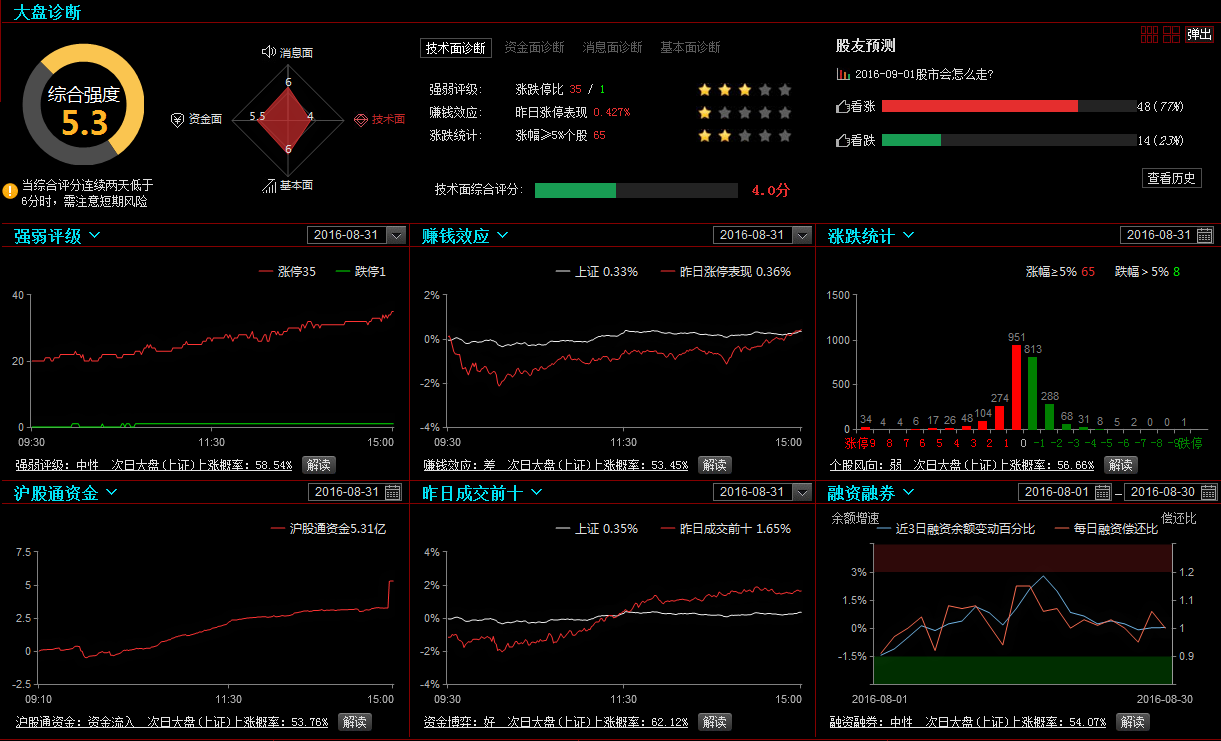
Task: Click 解读 button under 涨跌统计 chart
Action: pos(1120,465)
